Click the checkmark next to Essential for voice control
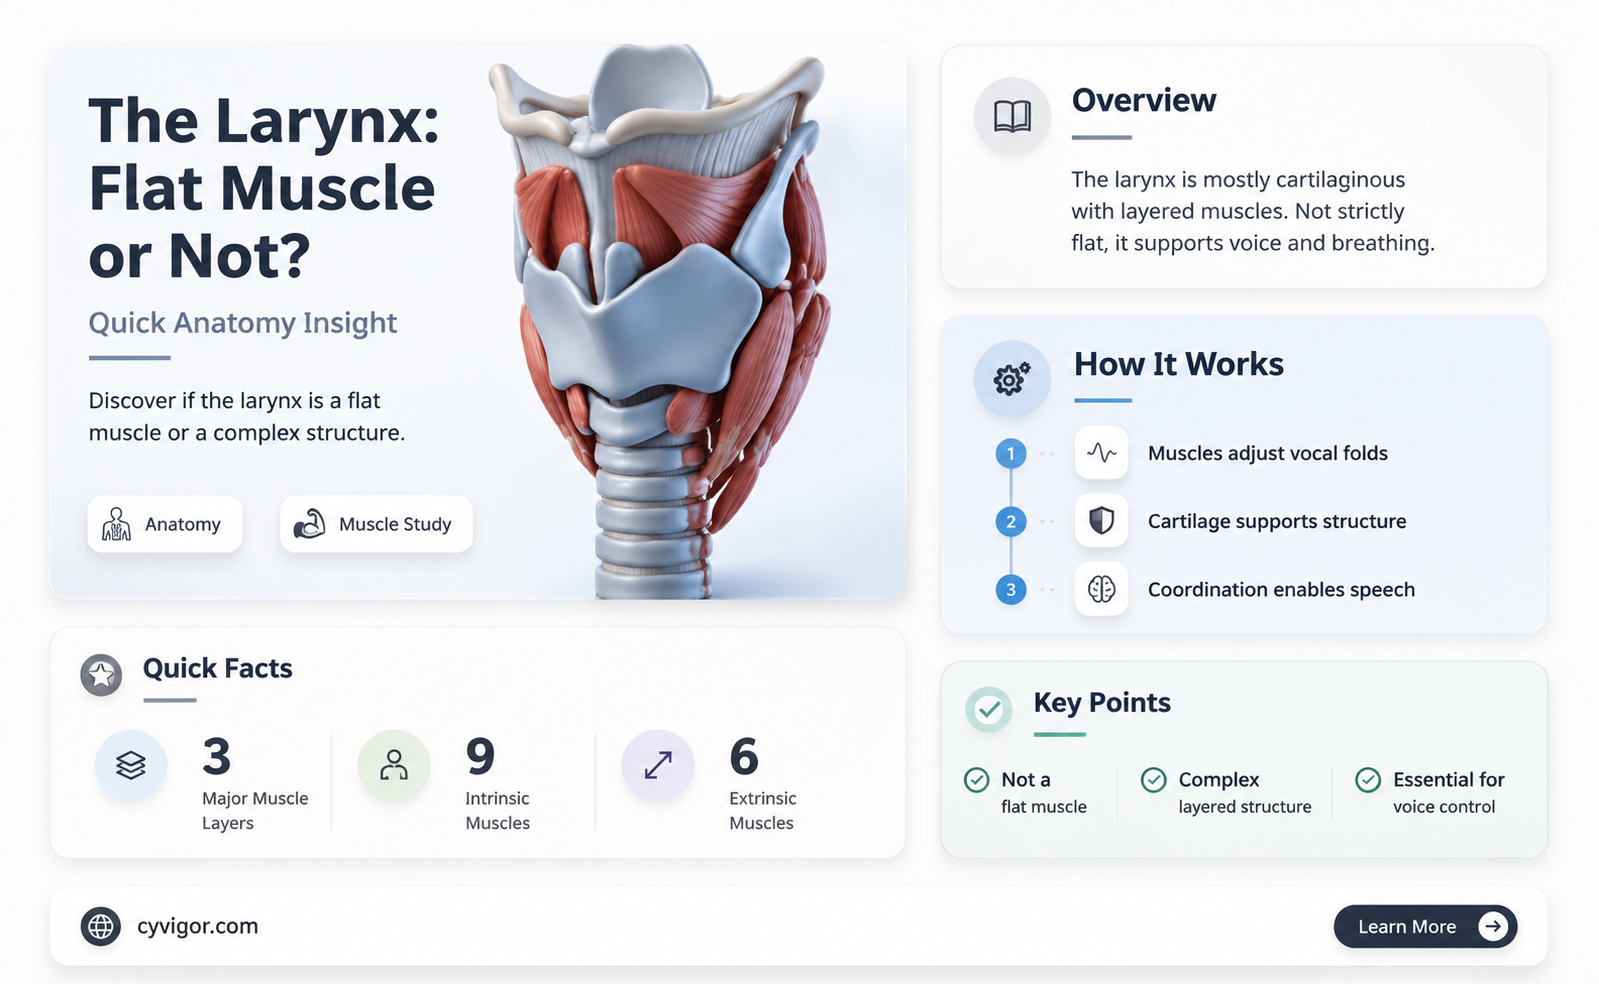1599x984 pixels. pos(1368,779)
